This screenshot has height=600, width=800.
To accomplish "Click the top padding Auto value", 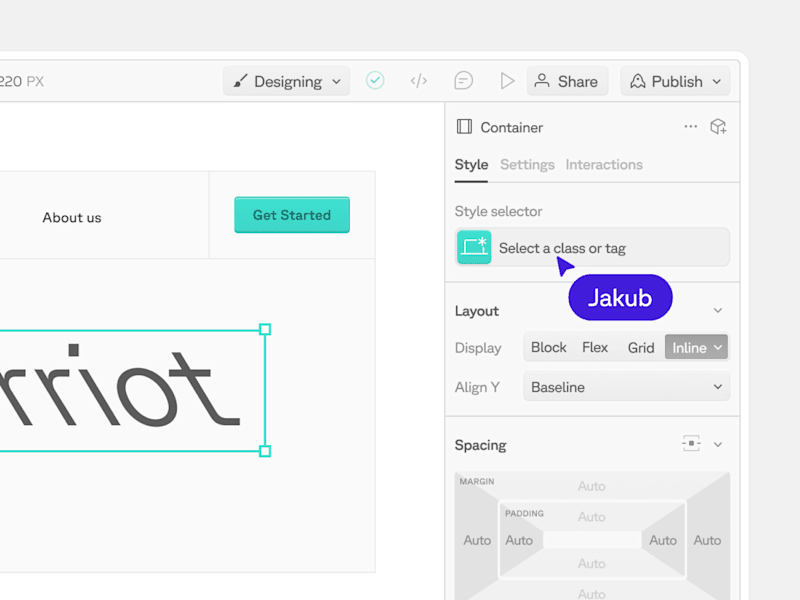I will pyautogui.click(x=591, y=517).
